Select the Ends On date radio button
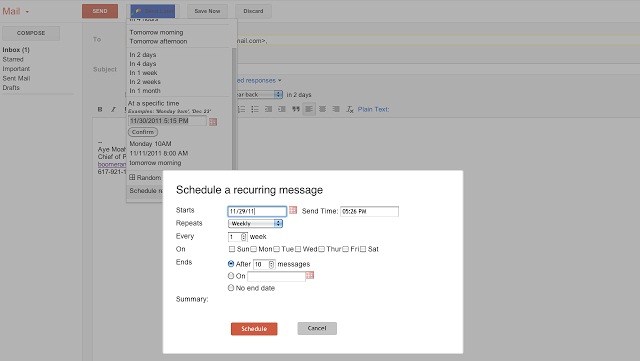The height and width of the screenshot is (361, 640). (231, 276)
